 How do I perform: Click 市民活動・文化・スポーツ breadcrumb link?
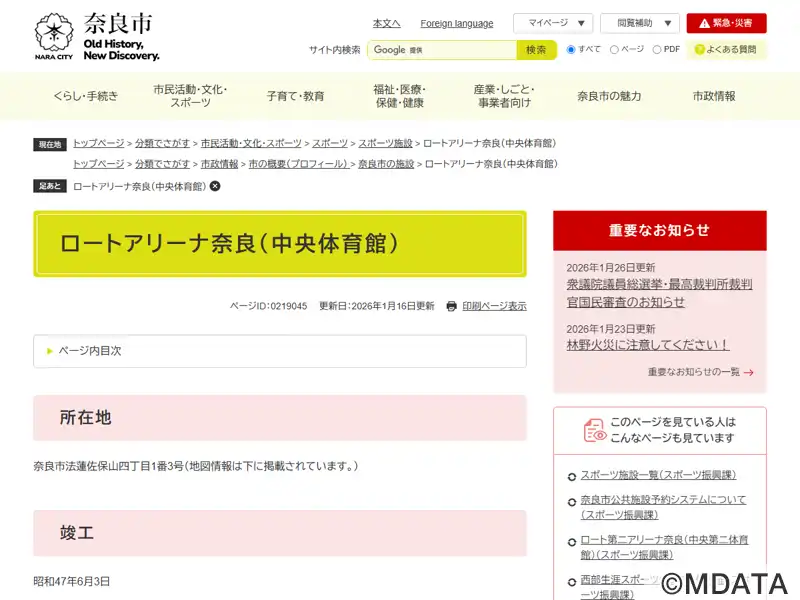click(251, 143)
